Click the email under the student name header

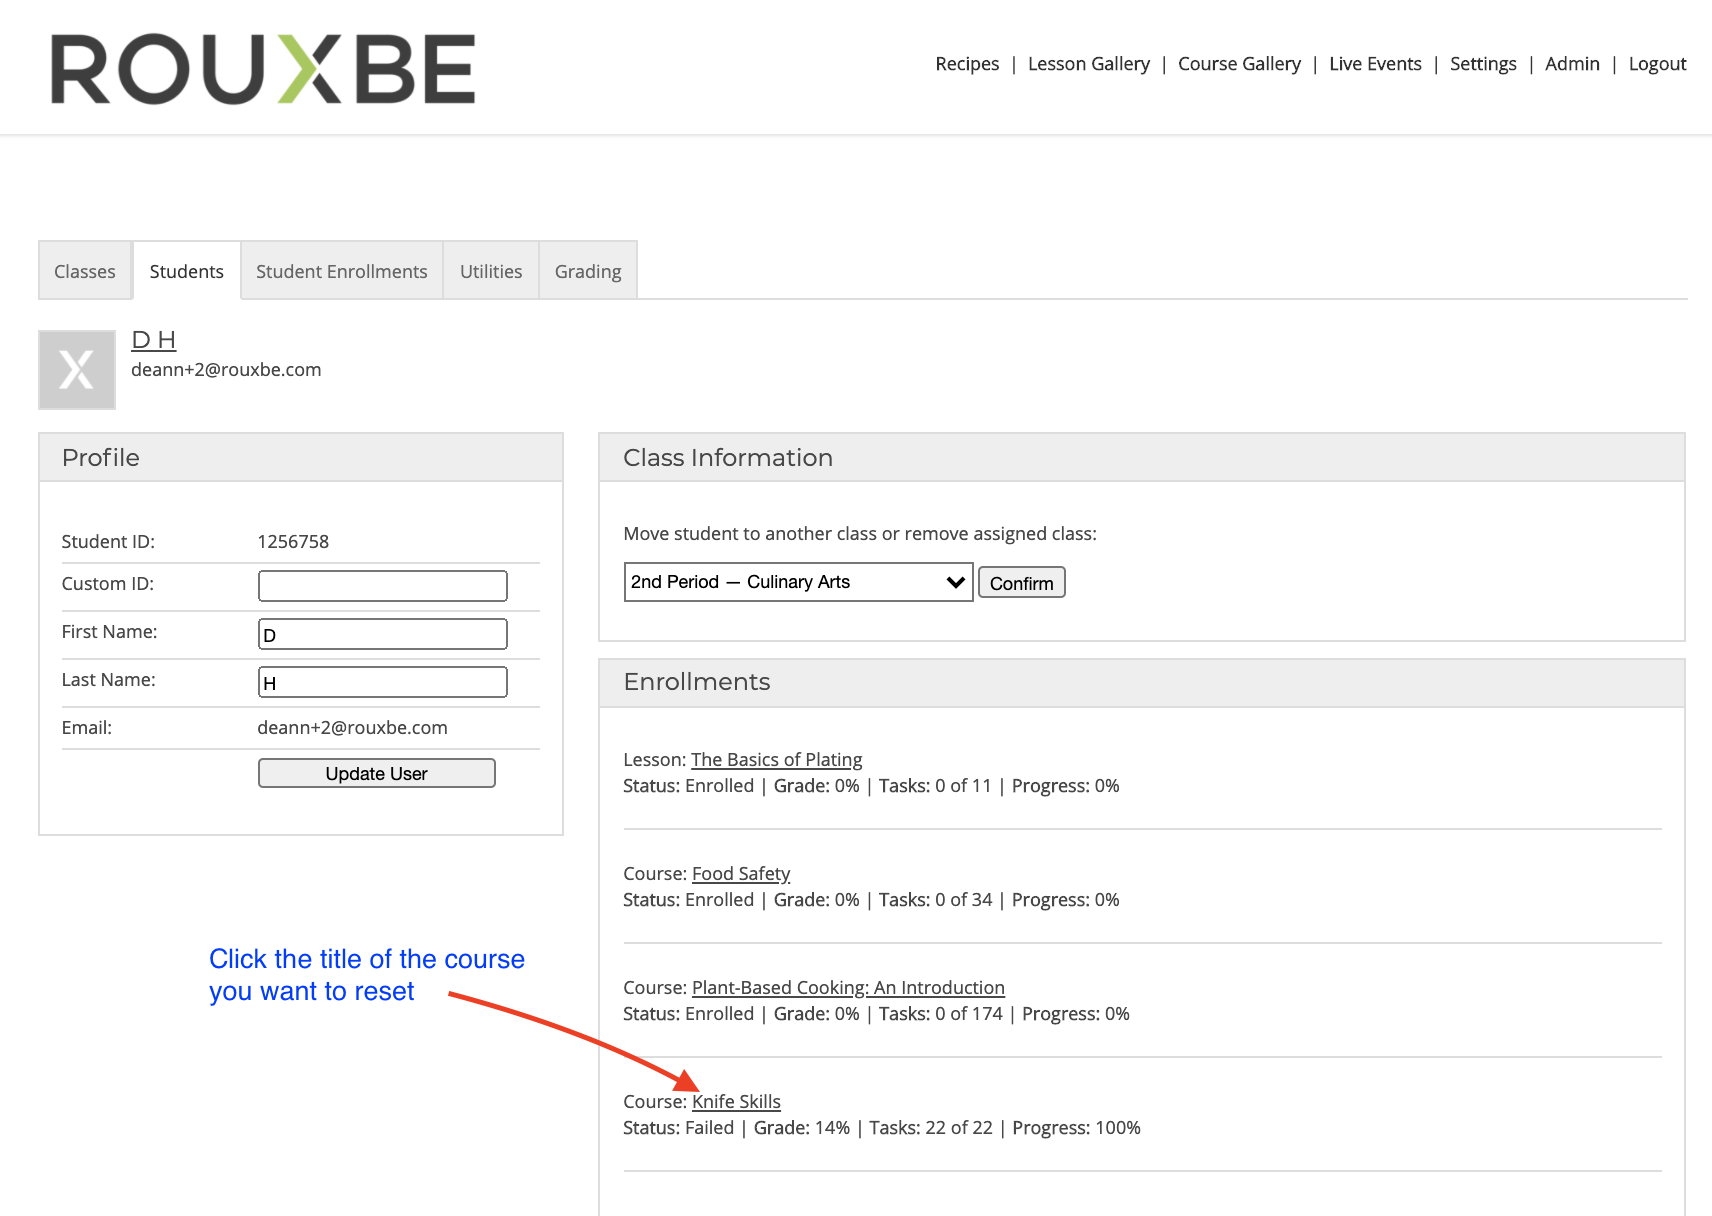226,370
